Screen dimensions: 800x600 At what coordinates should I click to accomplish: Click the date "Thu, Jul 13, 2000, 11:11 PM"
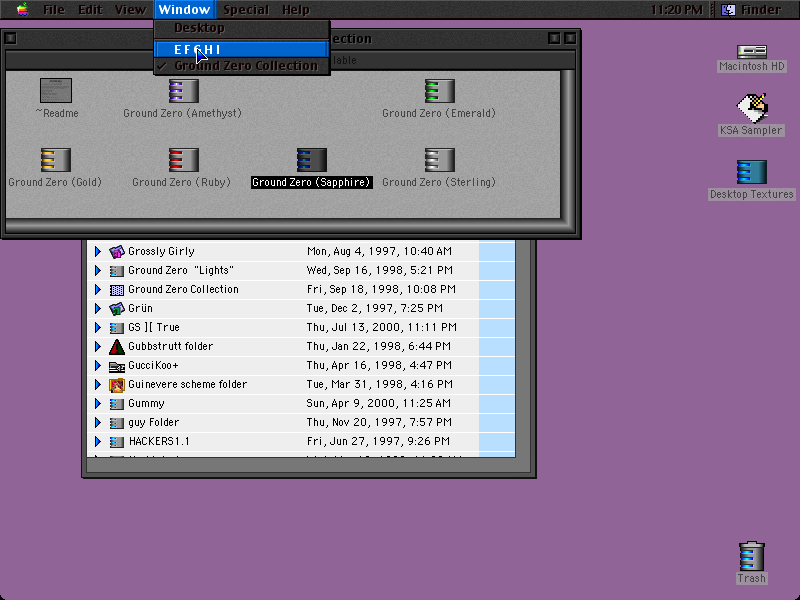[x=382, y=328]
